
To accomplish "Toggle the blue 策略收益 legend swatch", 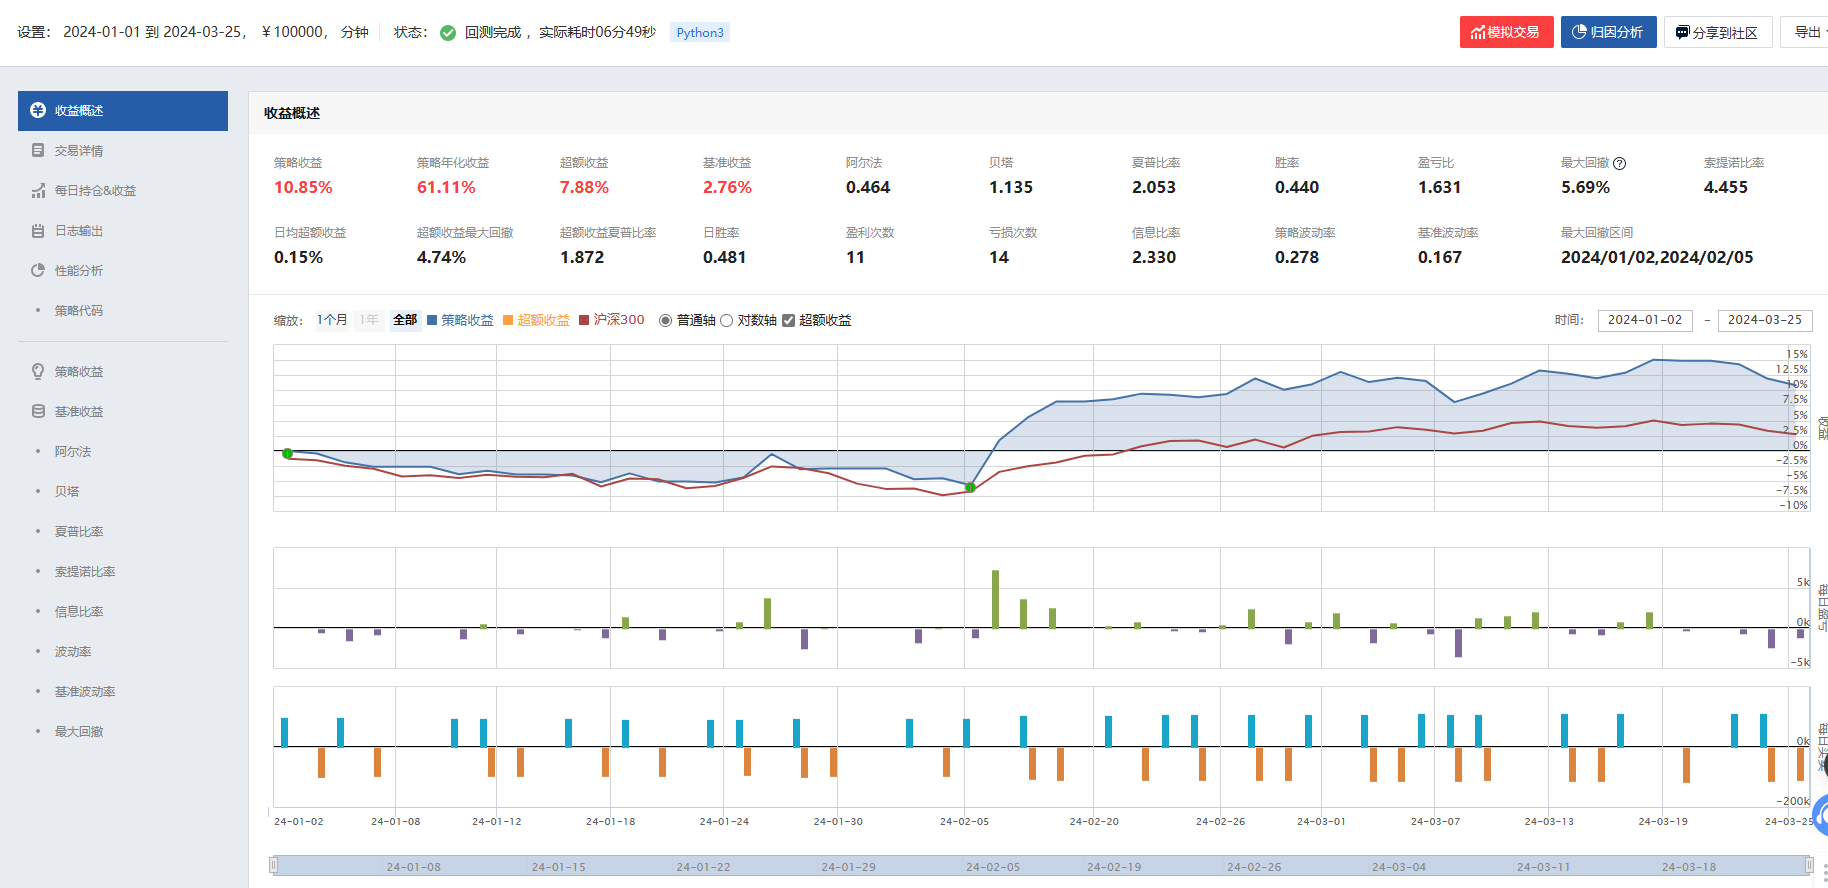I will coord(432,321).
